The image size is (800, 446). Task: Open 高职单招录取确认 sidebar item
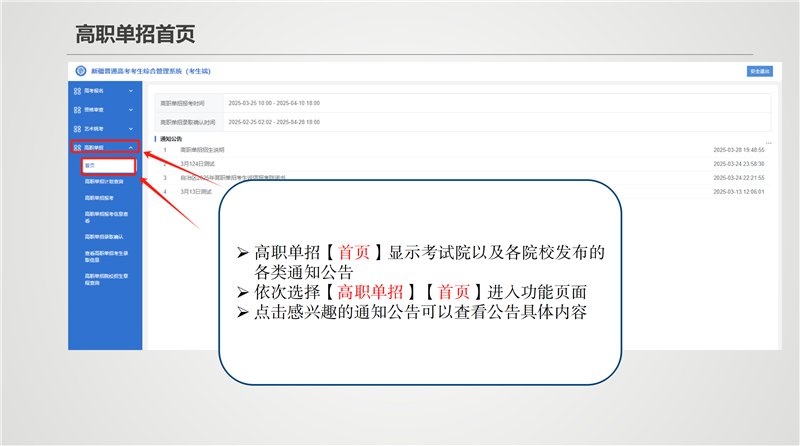pyautogui.click(x=102, y=237)
